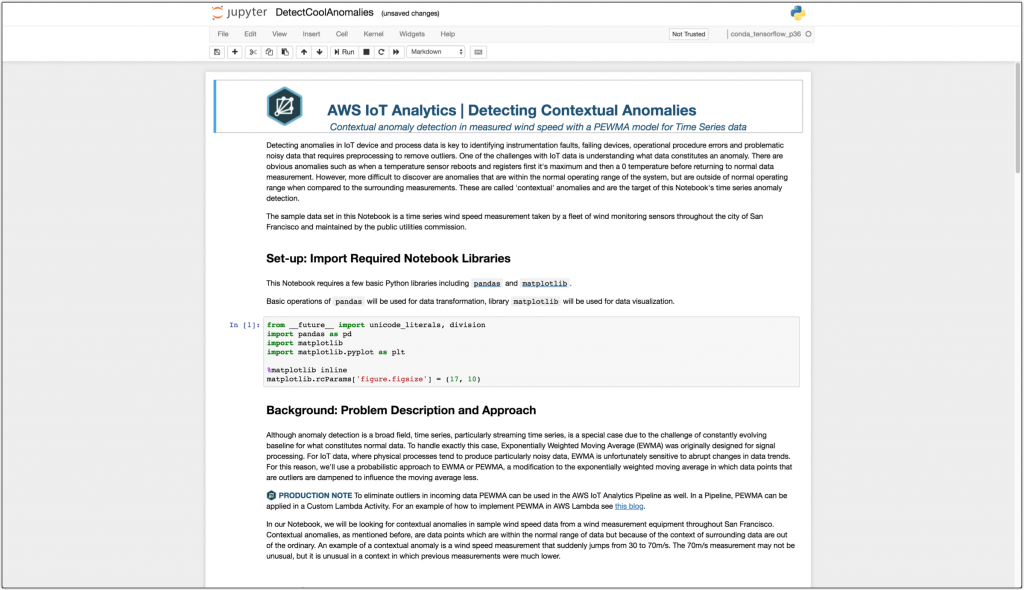The width and height of the screenshot is (1024, 590).
Task: Open the Insert menu
Action: (312, 34)
